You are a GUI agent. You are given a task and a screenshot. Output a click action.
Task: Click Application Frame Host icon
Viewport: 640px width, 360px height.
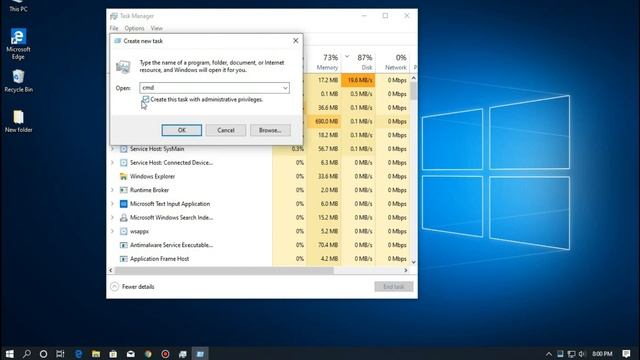[123, 259]
